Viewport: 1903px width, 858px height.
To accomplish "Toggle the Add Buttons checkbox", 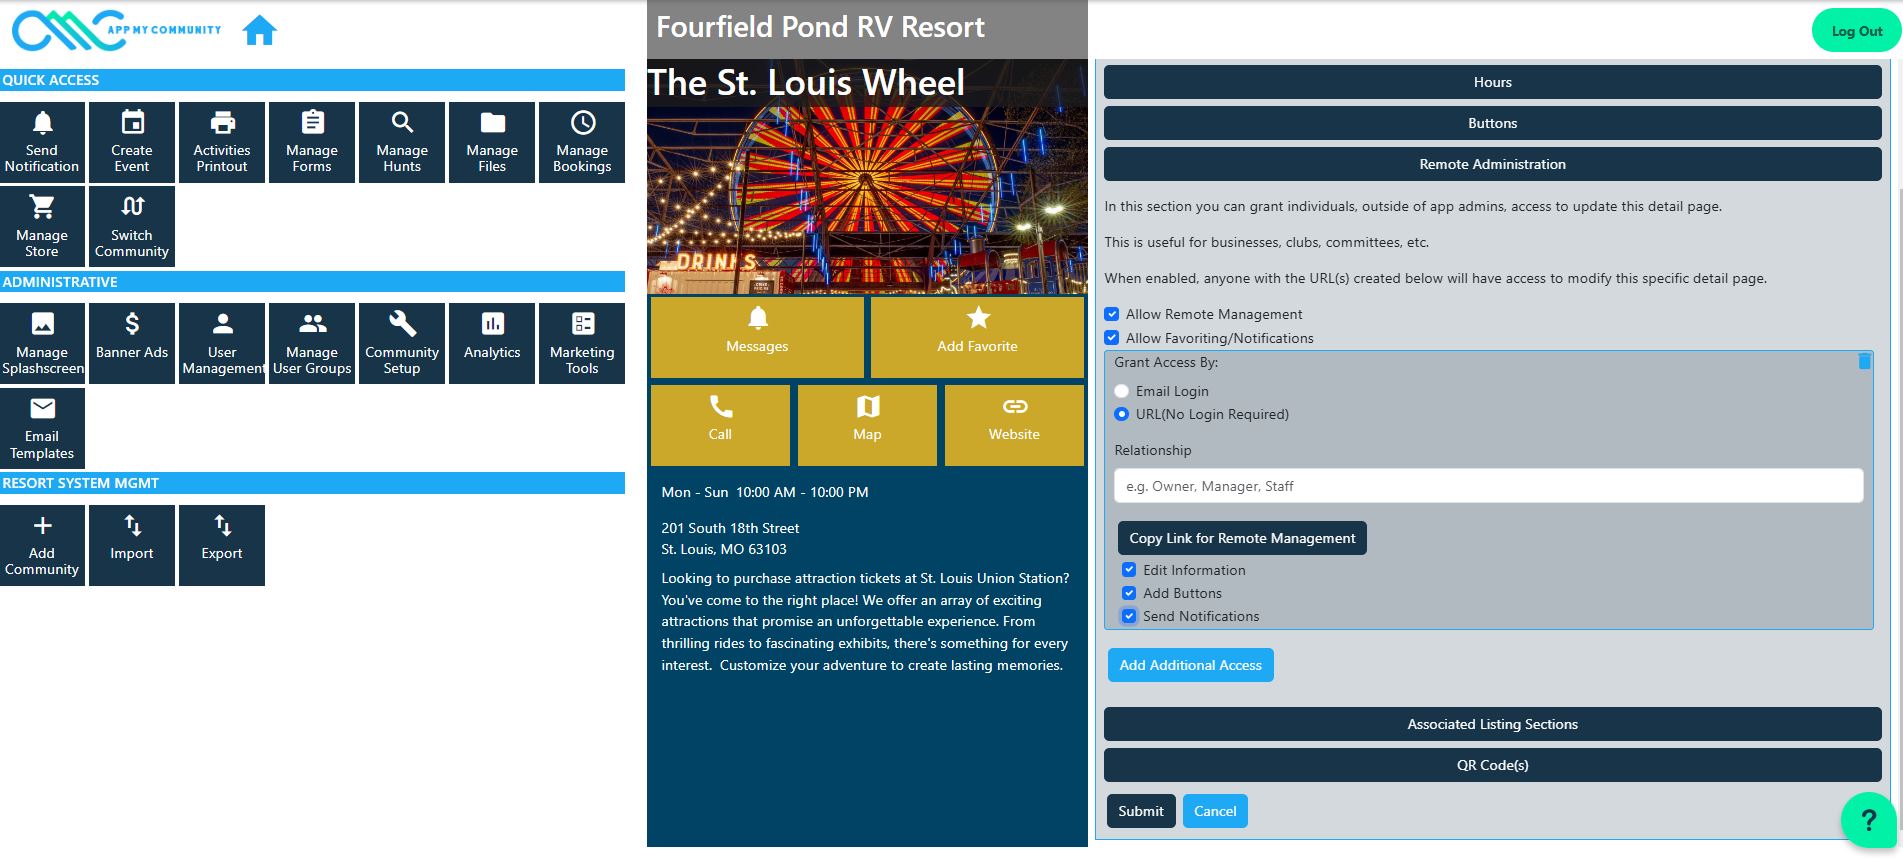I will pyautogui.click(x=1129, y=593).
